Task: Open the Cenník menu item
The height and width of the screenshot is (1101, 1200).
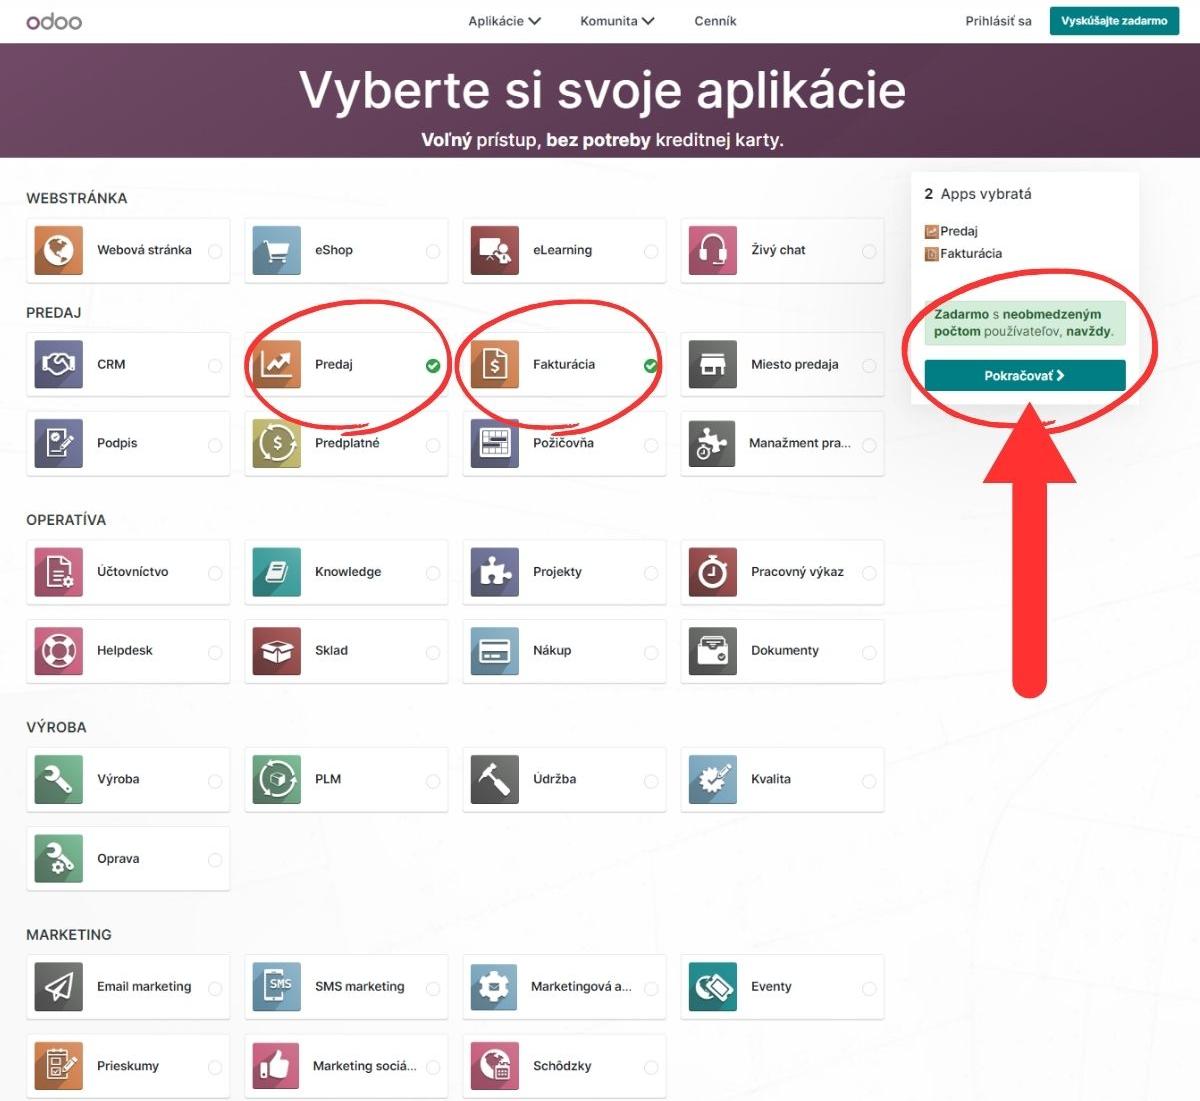Action: (x=715, y=21)
